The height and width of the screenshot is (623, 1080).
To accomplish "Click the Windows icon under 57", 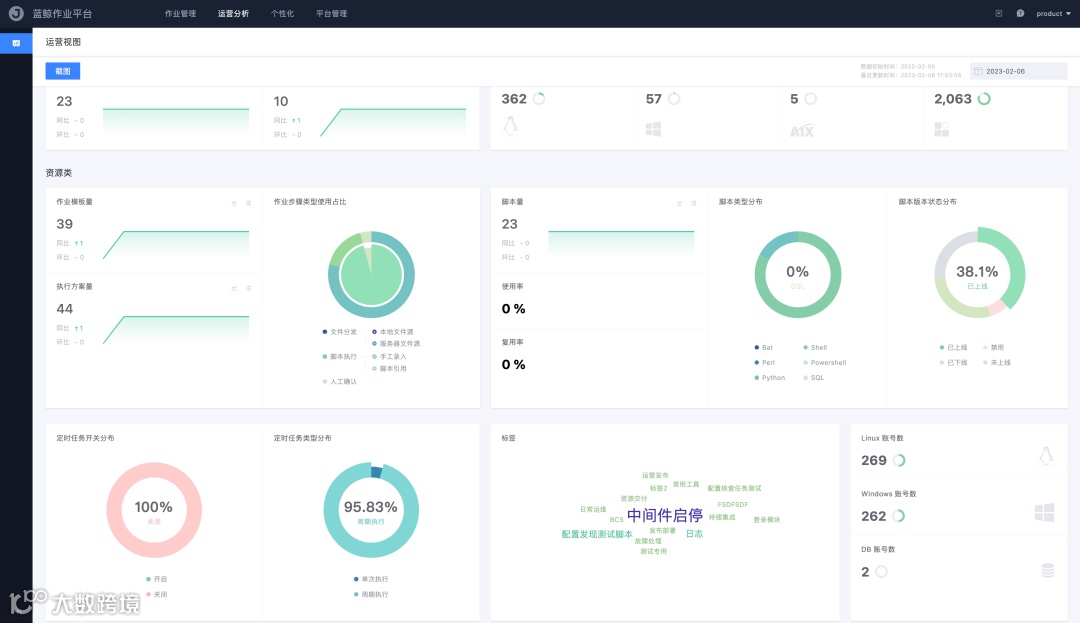I will 654,129.
